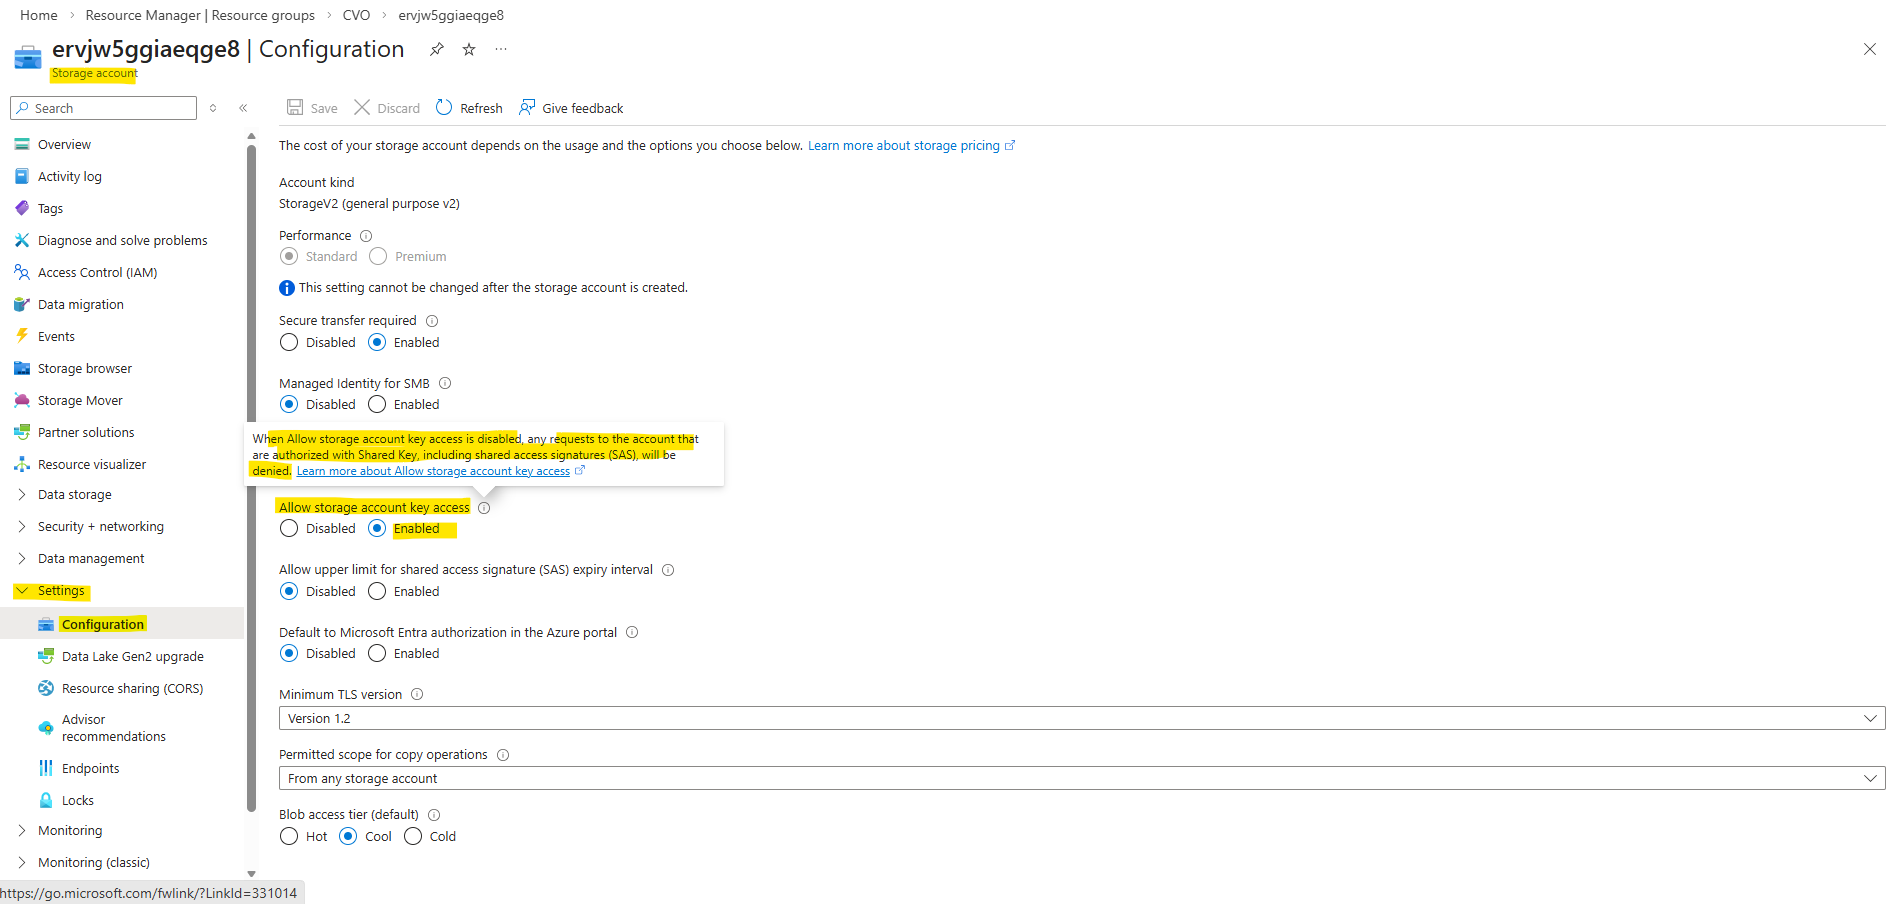
Task: Add storage account to favorites star
Action: pos(469,49)
